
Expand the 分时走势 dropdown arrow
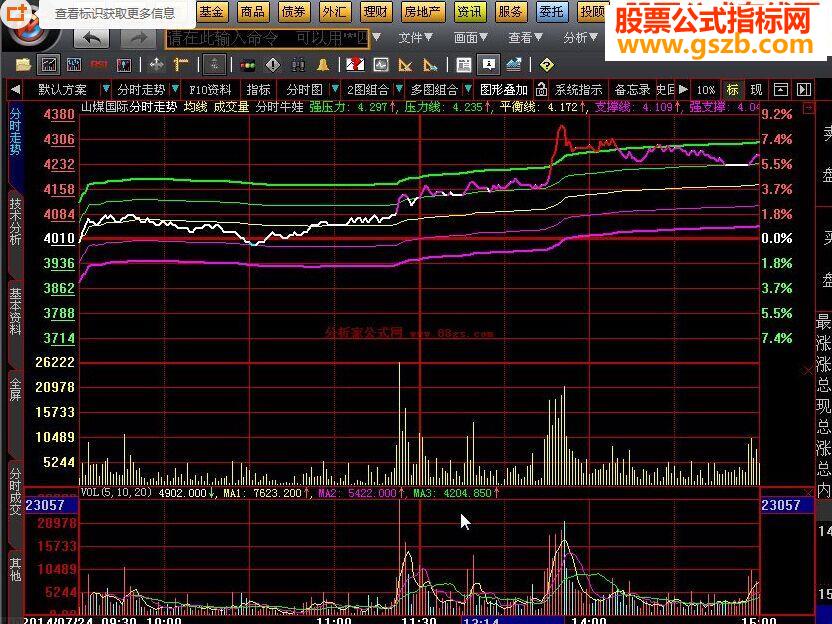175,89
